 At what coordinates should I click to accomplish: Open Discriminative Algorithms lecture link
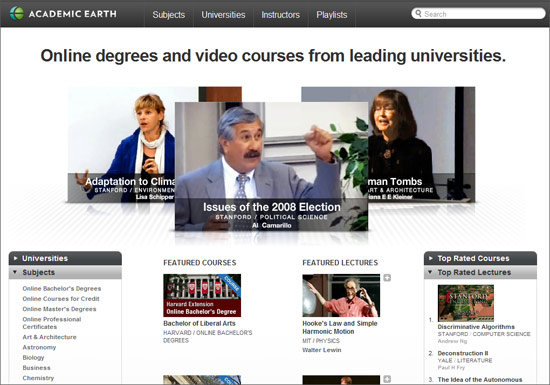click(x=476, y=327)
